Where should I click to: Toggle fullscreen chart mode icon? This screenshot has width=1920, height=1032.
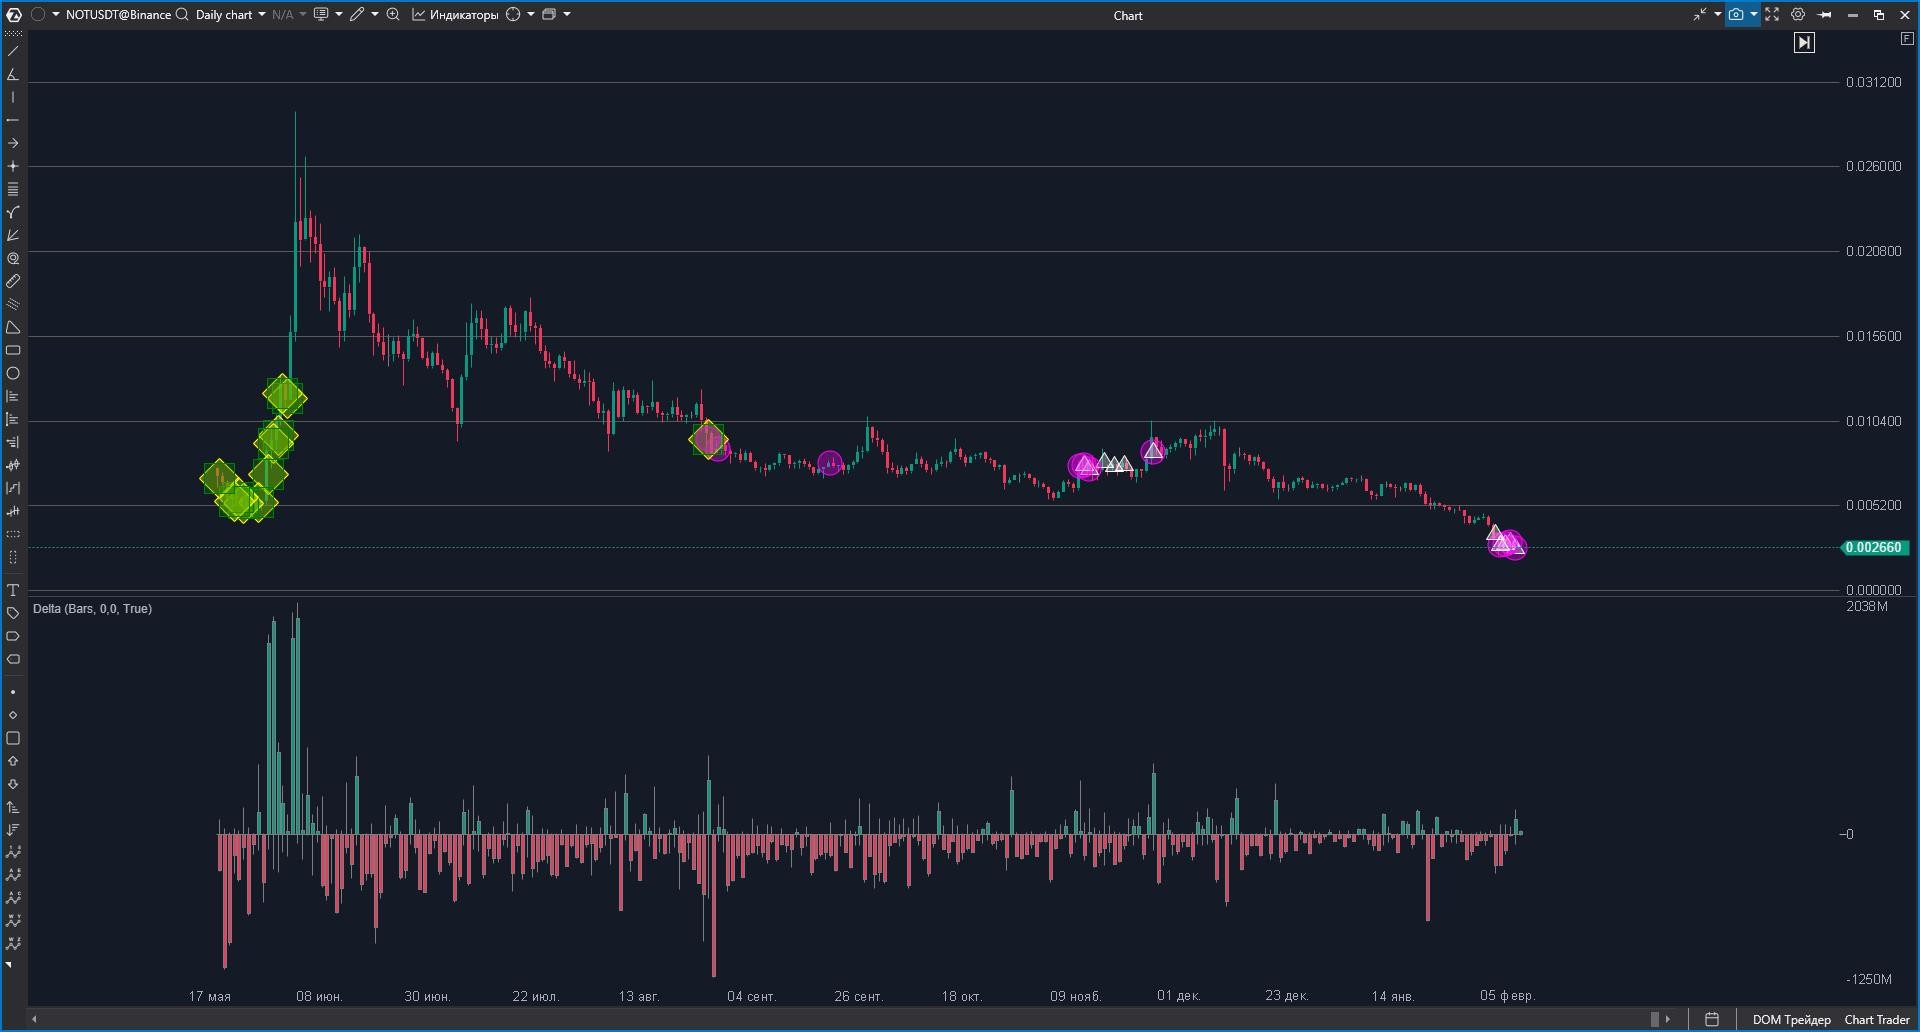[x=1772, y=15]
